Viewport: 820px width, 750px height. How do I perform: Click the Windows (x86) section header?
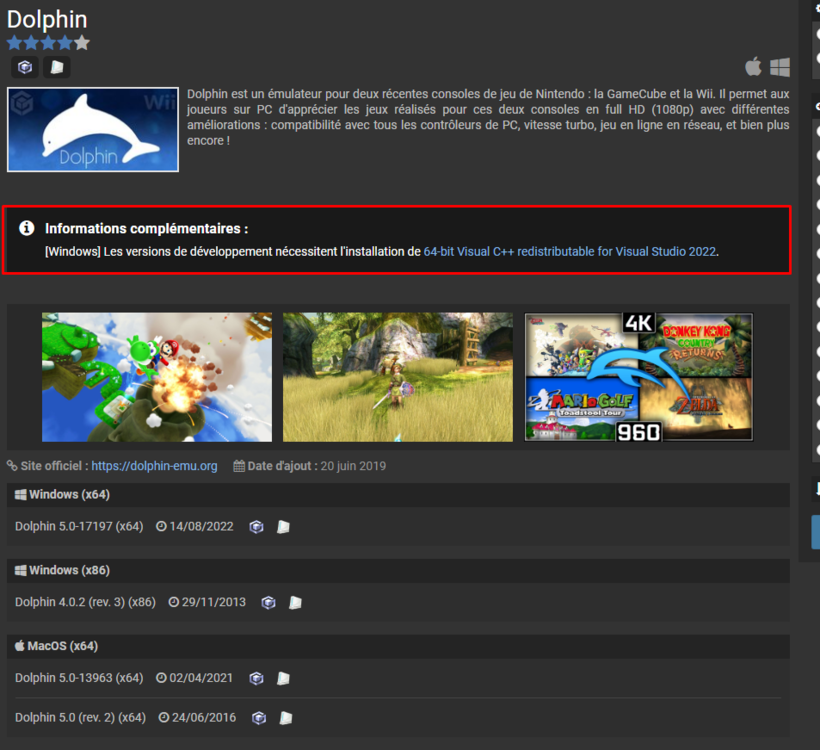[x=62, y=570]
